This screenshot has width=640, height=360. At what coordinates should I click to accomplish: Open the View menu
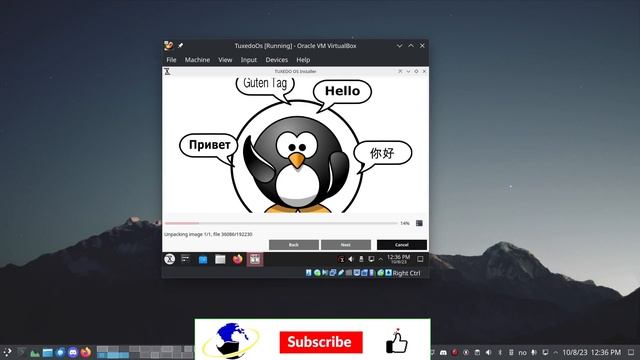point(225,60)
